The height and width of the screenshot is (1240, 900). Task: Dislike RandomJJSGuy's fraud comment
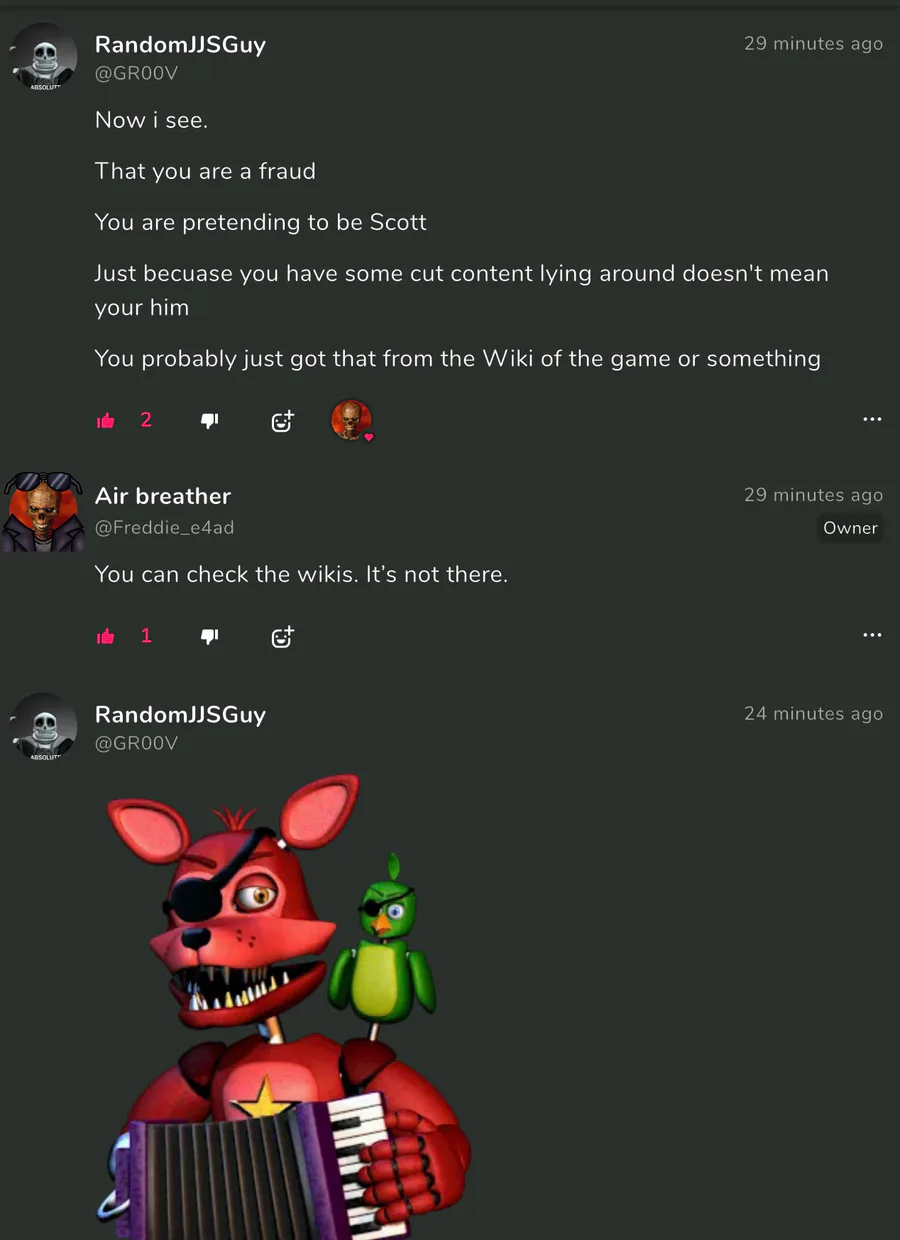(x=209, y=421)
